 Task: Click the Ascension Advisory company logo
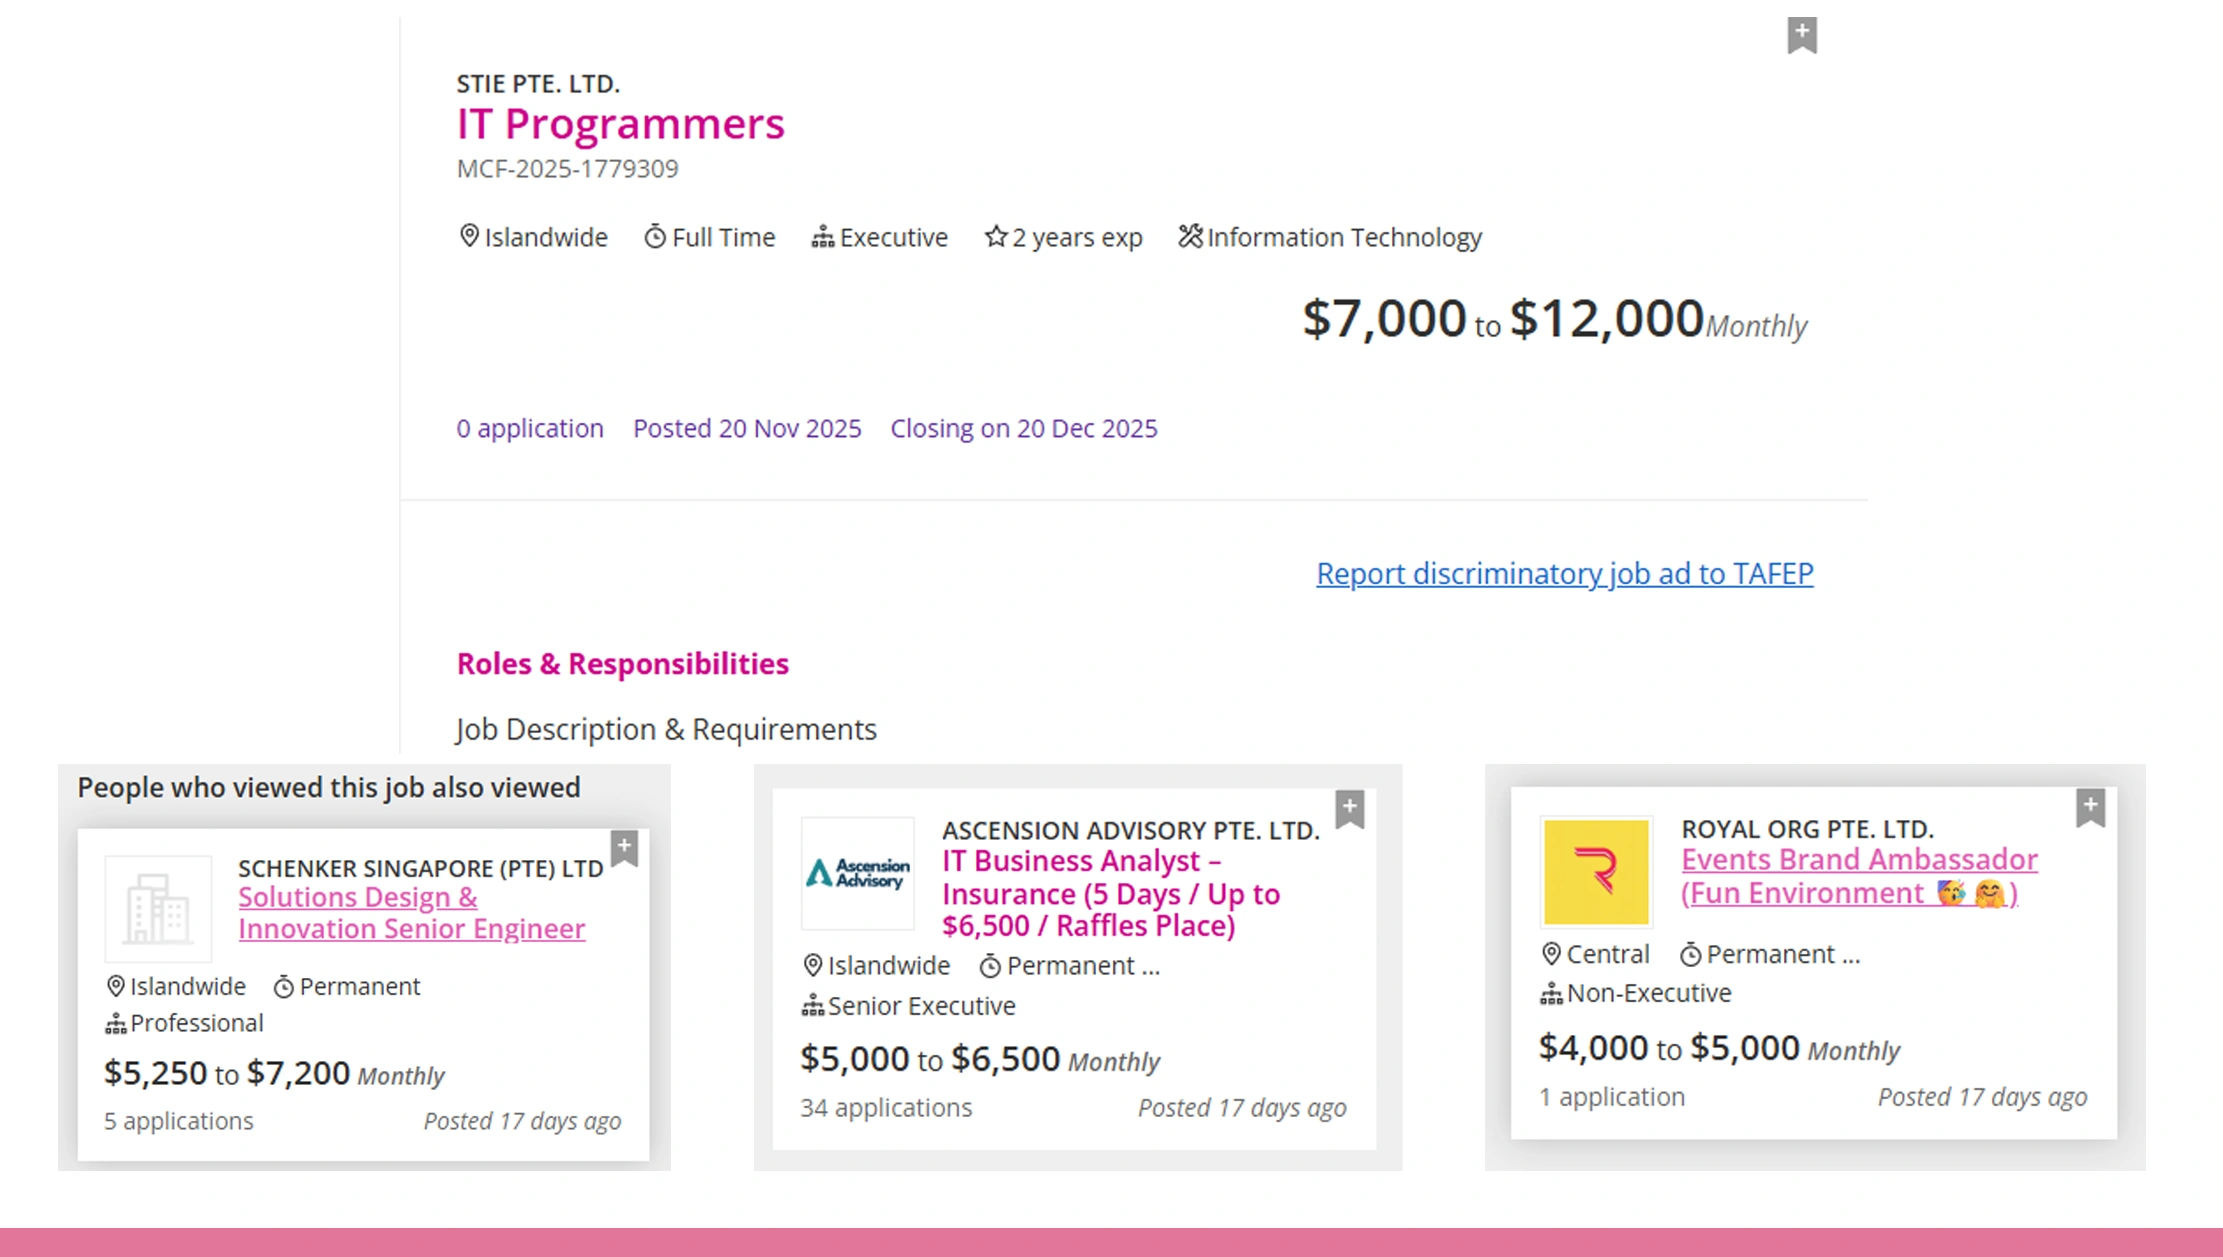(858, 873)
